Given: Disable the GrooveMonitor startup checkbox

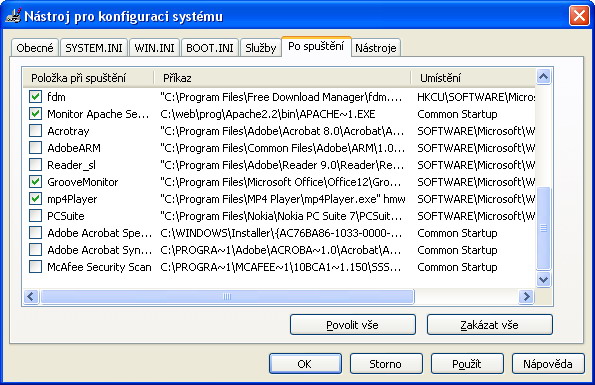Looking at the screenshot, I should pyautogui.click(x=35, y=182).
